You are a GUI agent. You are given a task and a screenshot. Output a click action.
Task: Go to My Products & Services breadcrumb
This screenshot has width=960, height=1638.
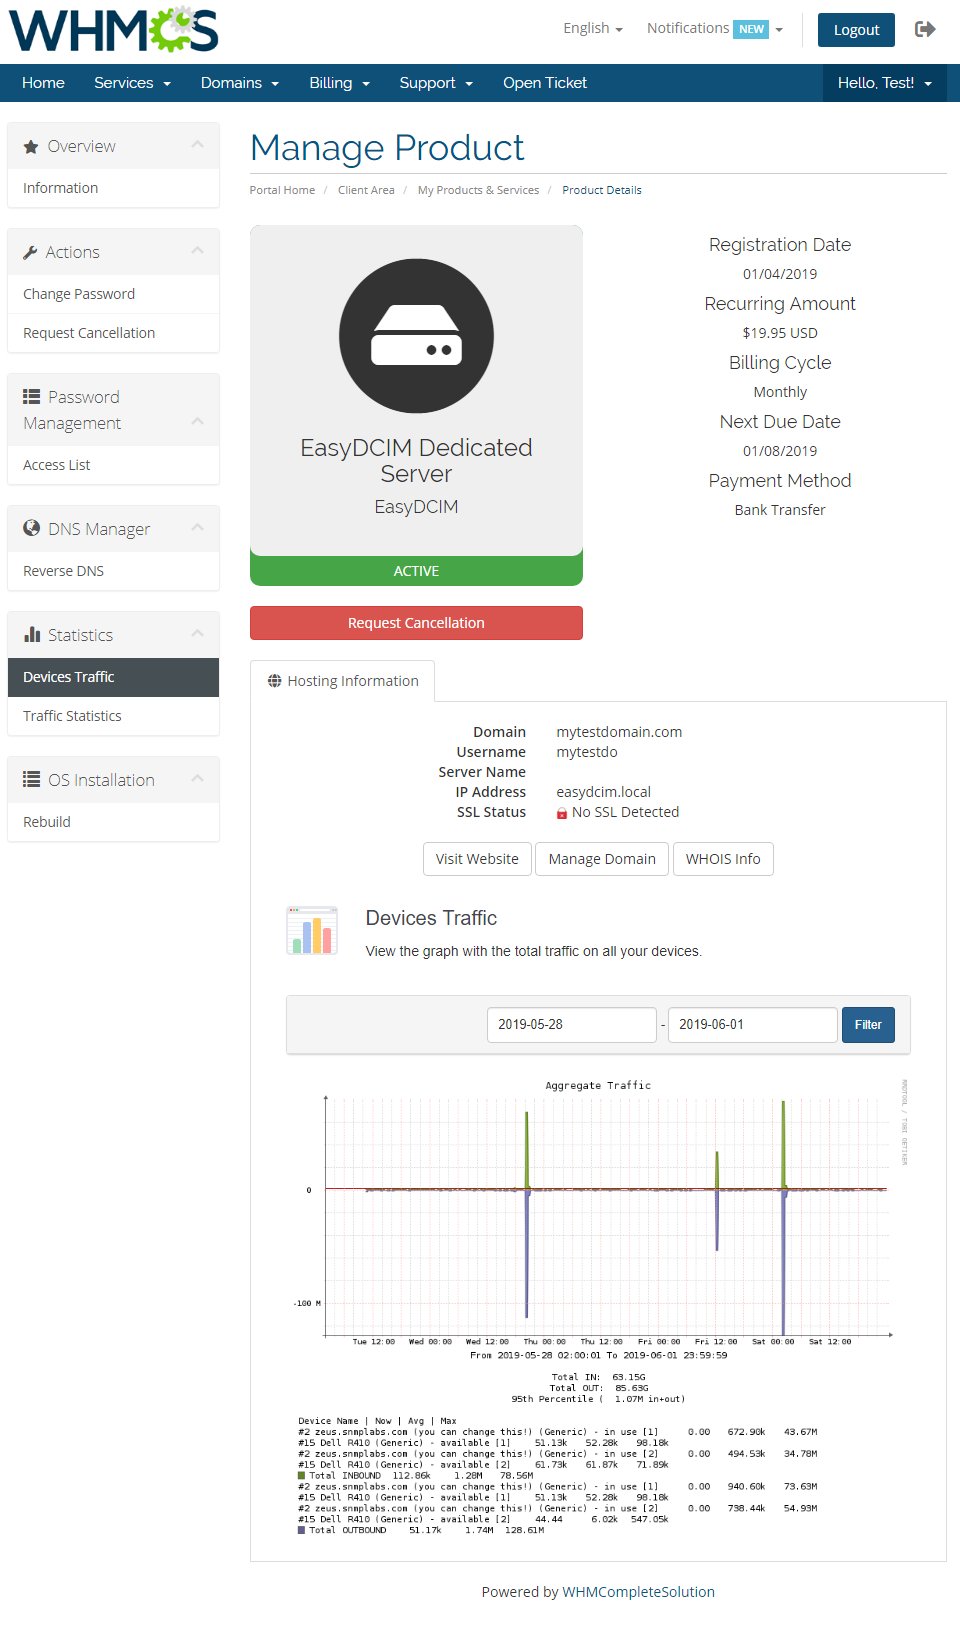click(x=478, y=190)
